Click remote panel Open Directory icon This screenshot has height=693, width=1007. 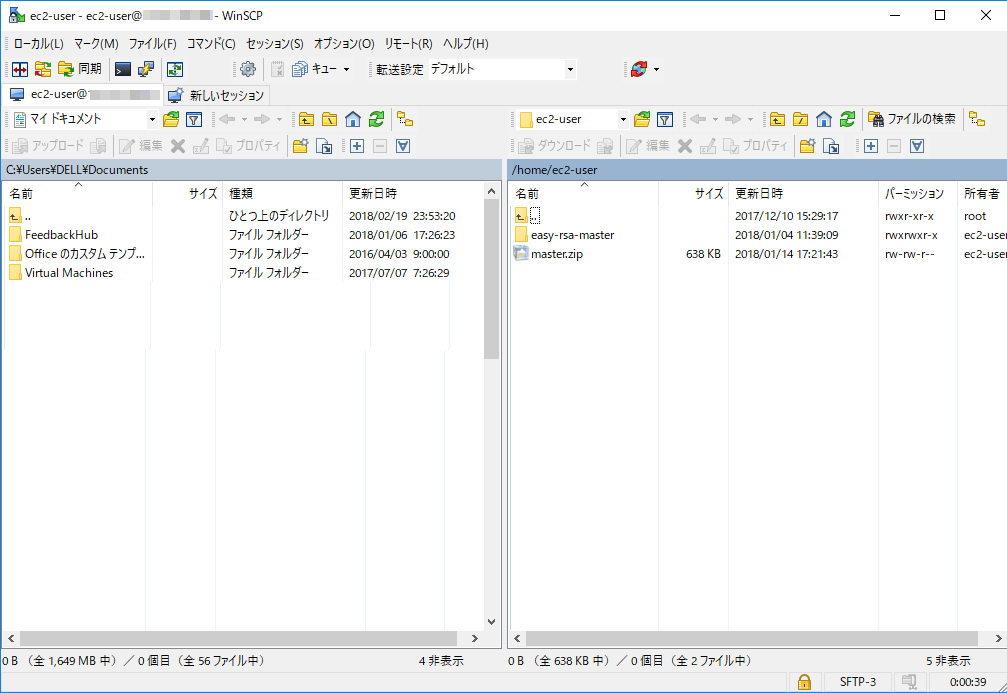(642, 119)
